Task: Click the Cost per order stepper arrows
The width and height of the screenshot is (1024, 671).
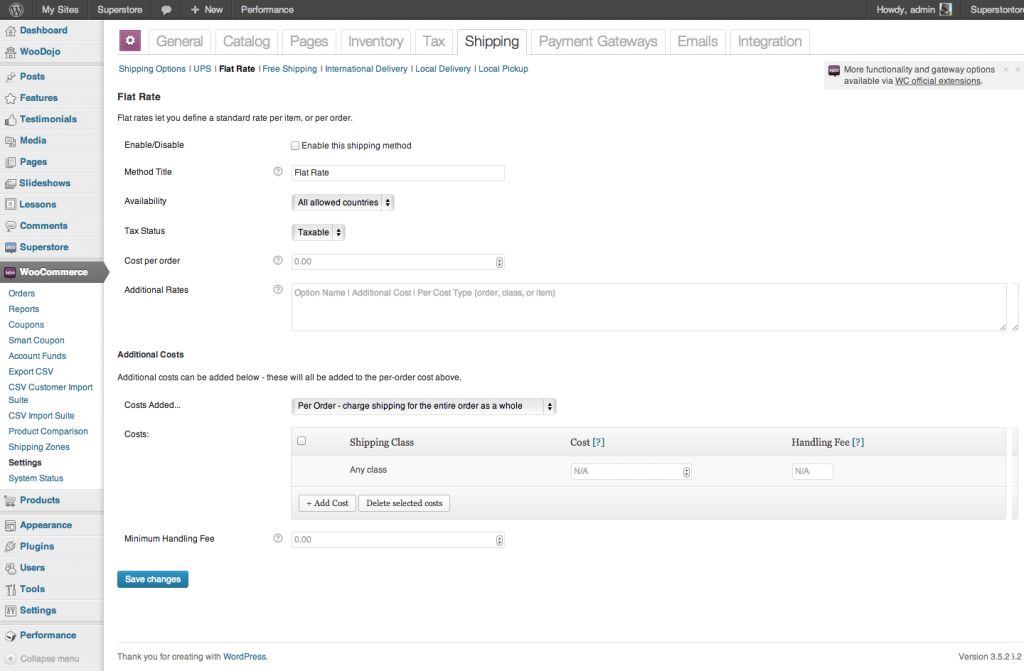Action: coord(500,263)
